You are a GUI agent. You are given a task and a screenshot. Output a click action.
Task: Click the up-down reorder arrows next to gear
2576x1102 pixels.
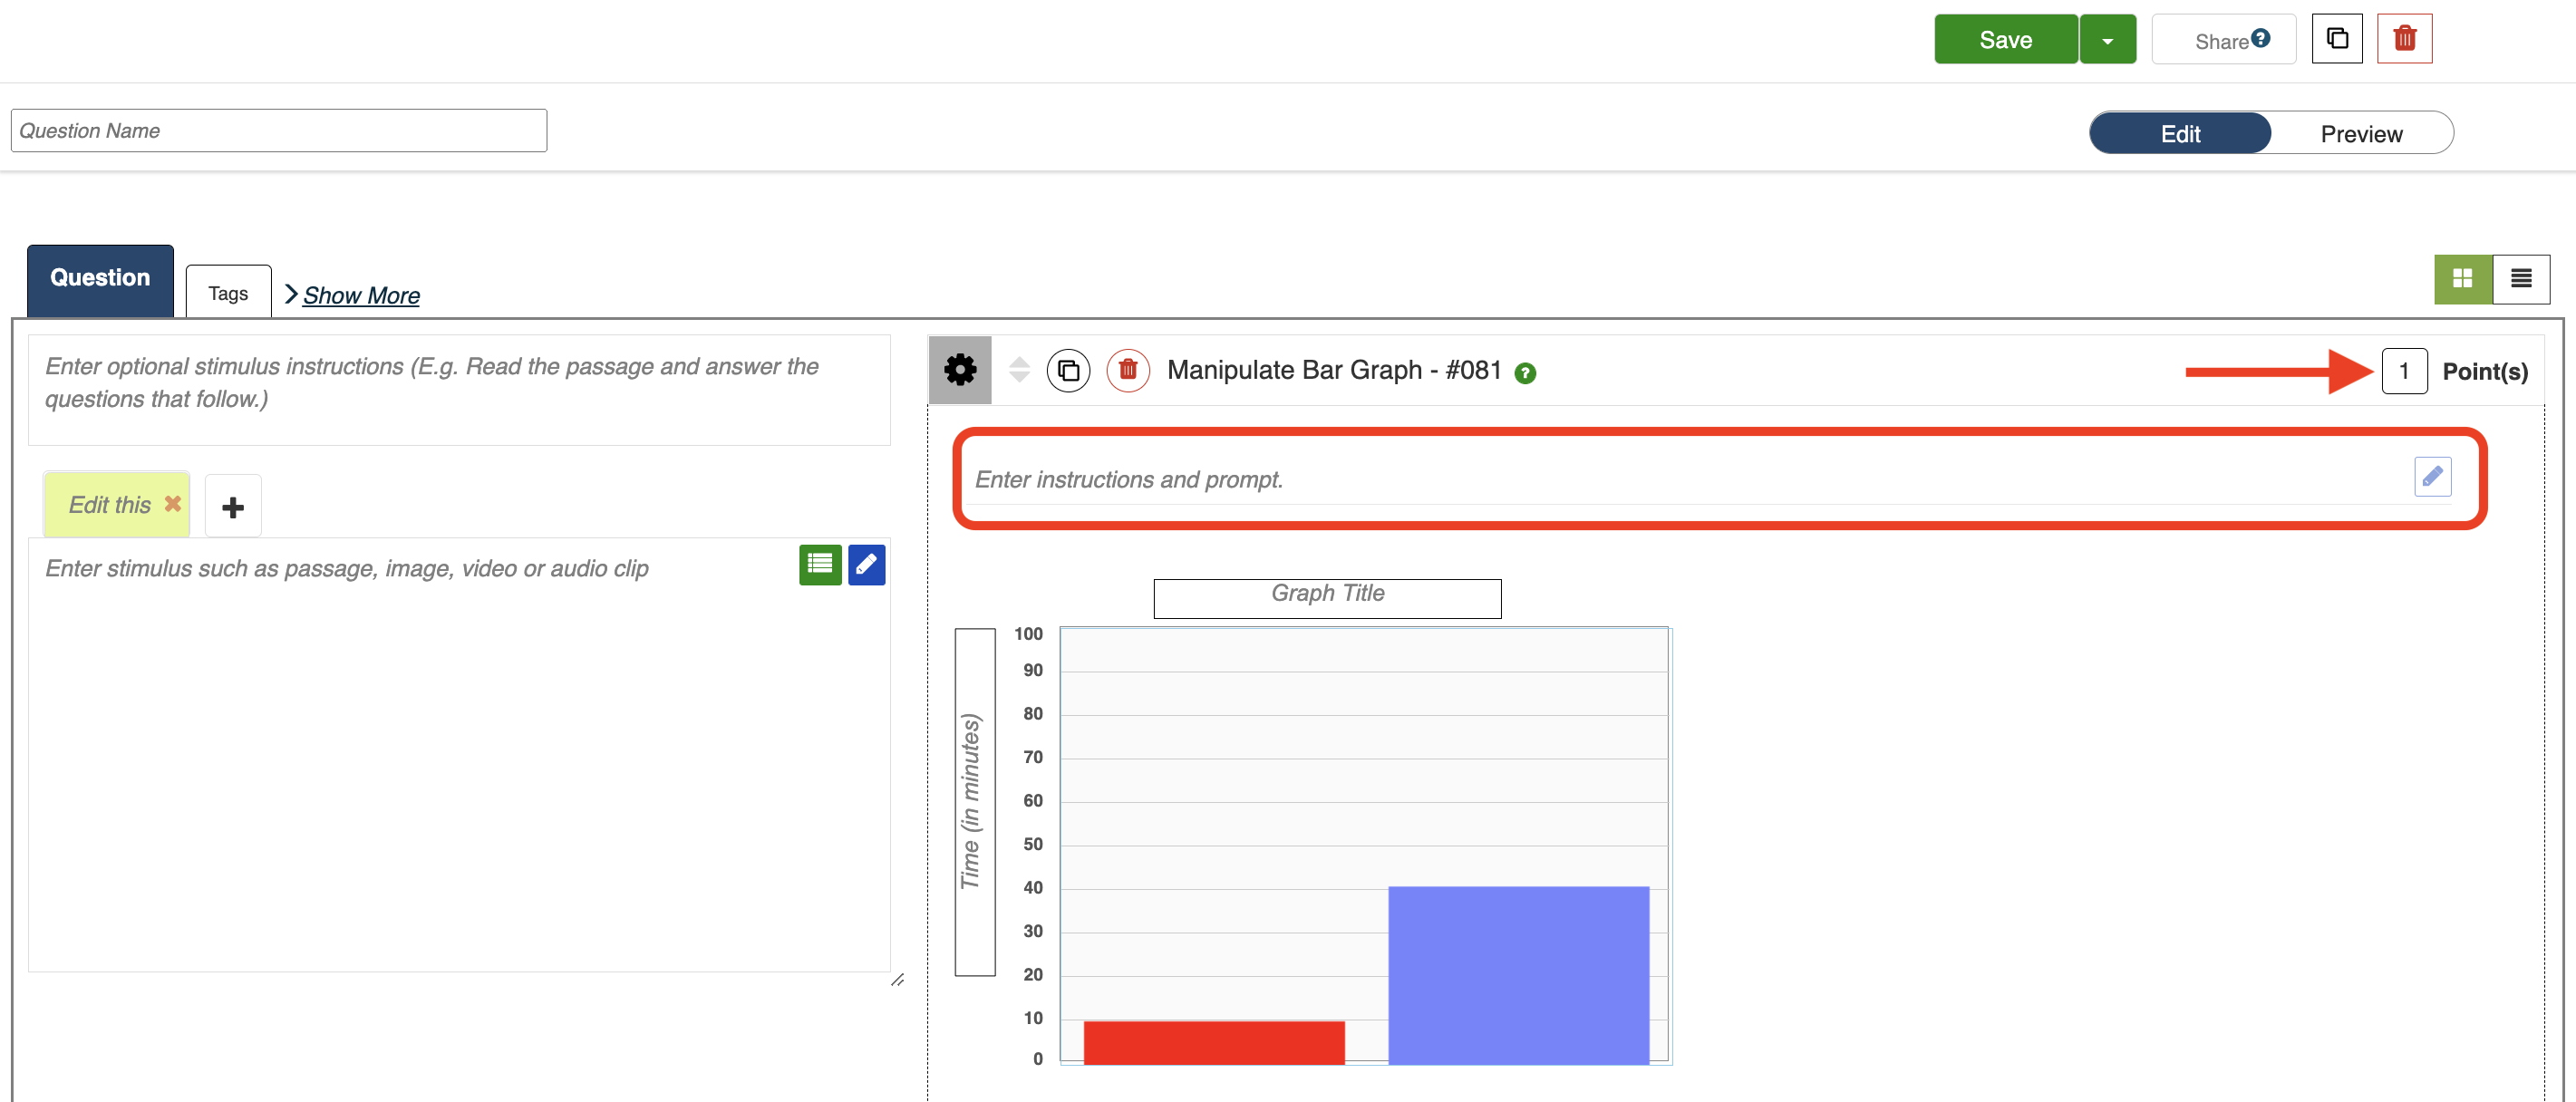(x=1018, y=370)
